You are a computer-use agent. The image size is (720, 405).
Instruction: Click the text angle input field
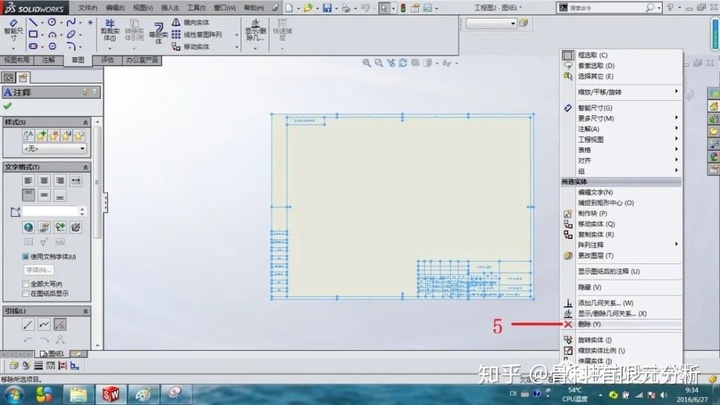[x=51, y=211]
